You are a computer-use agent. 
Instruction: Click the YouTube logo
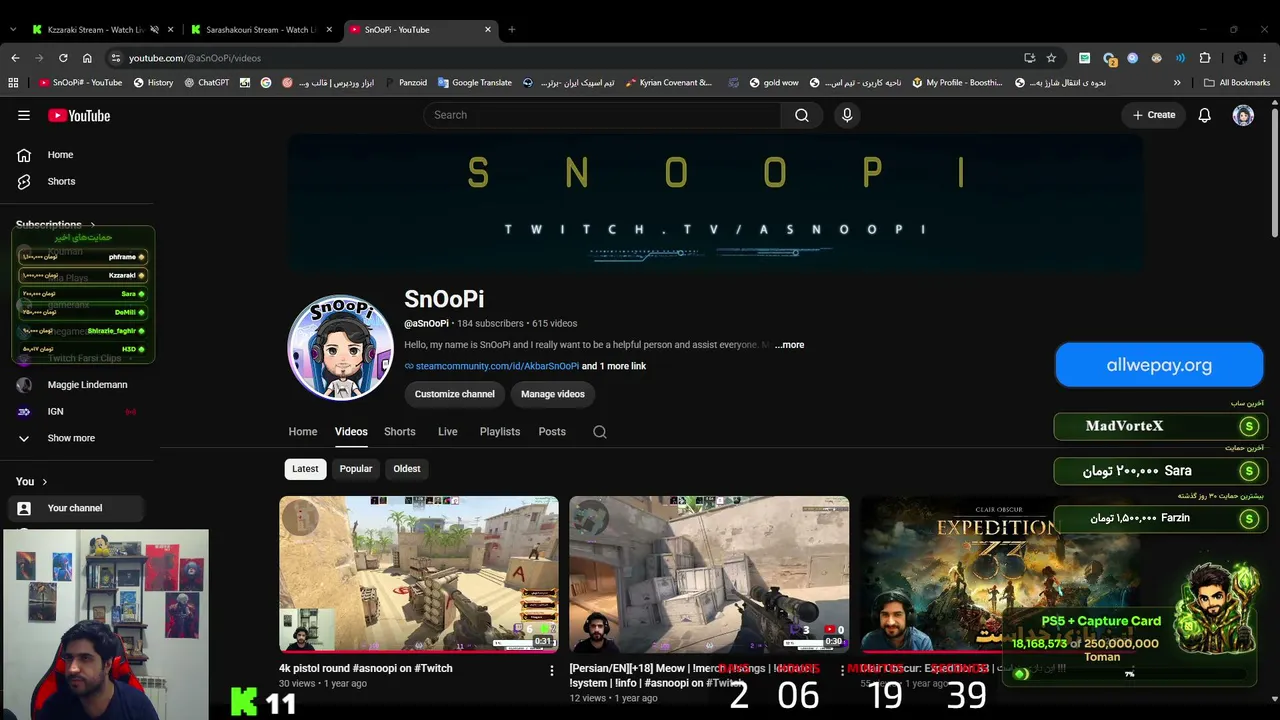pos(79,116)
